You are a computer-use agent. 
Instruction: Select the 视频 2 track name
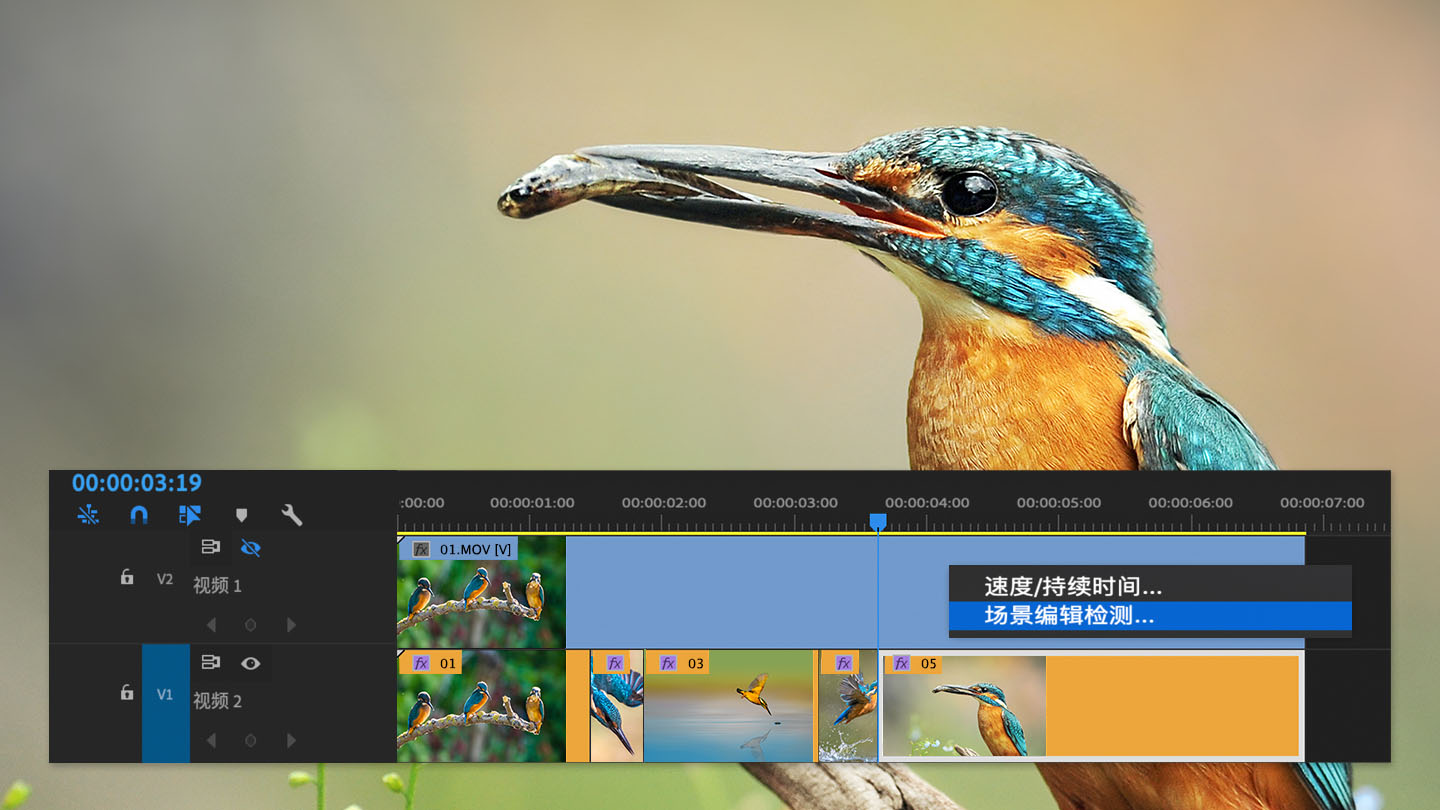[217, 701]
